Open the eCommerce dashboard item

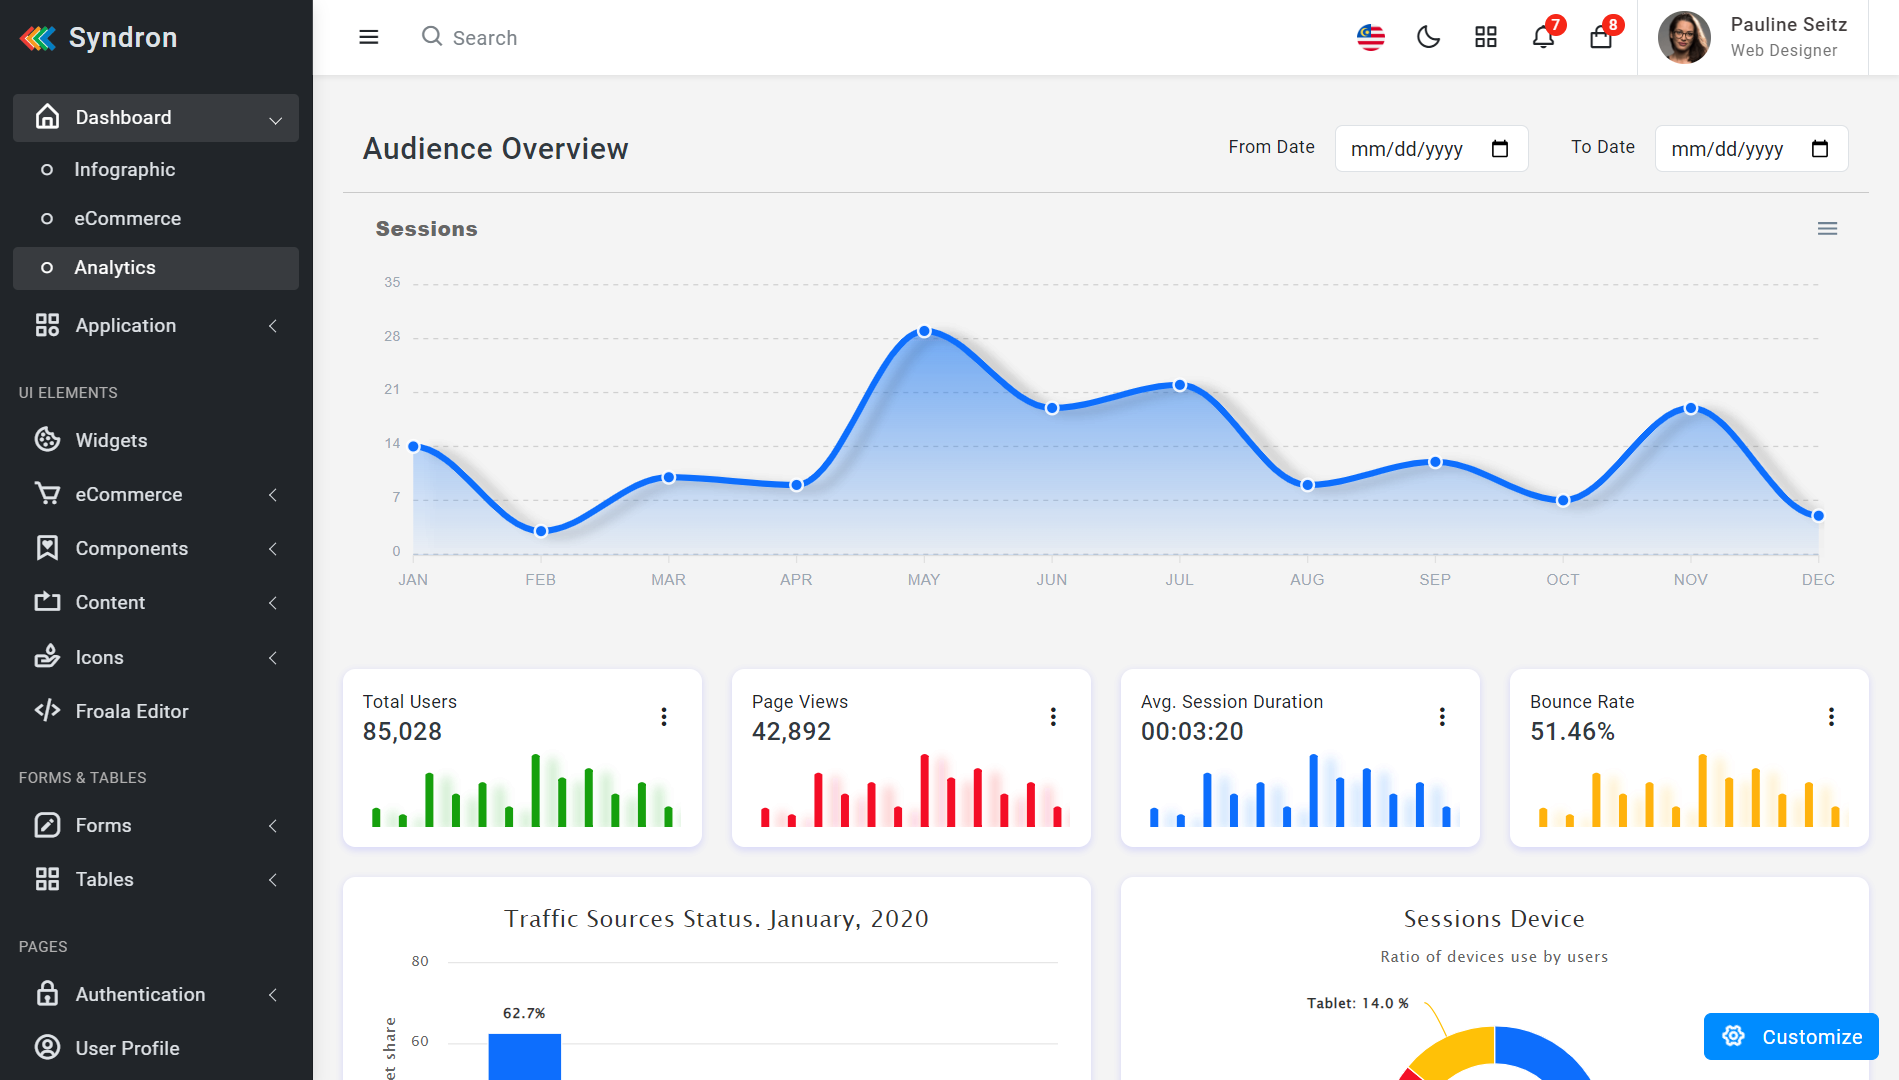tap(128, 218)
